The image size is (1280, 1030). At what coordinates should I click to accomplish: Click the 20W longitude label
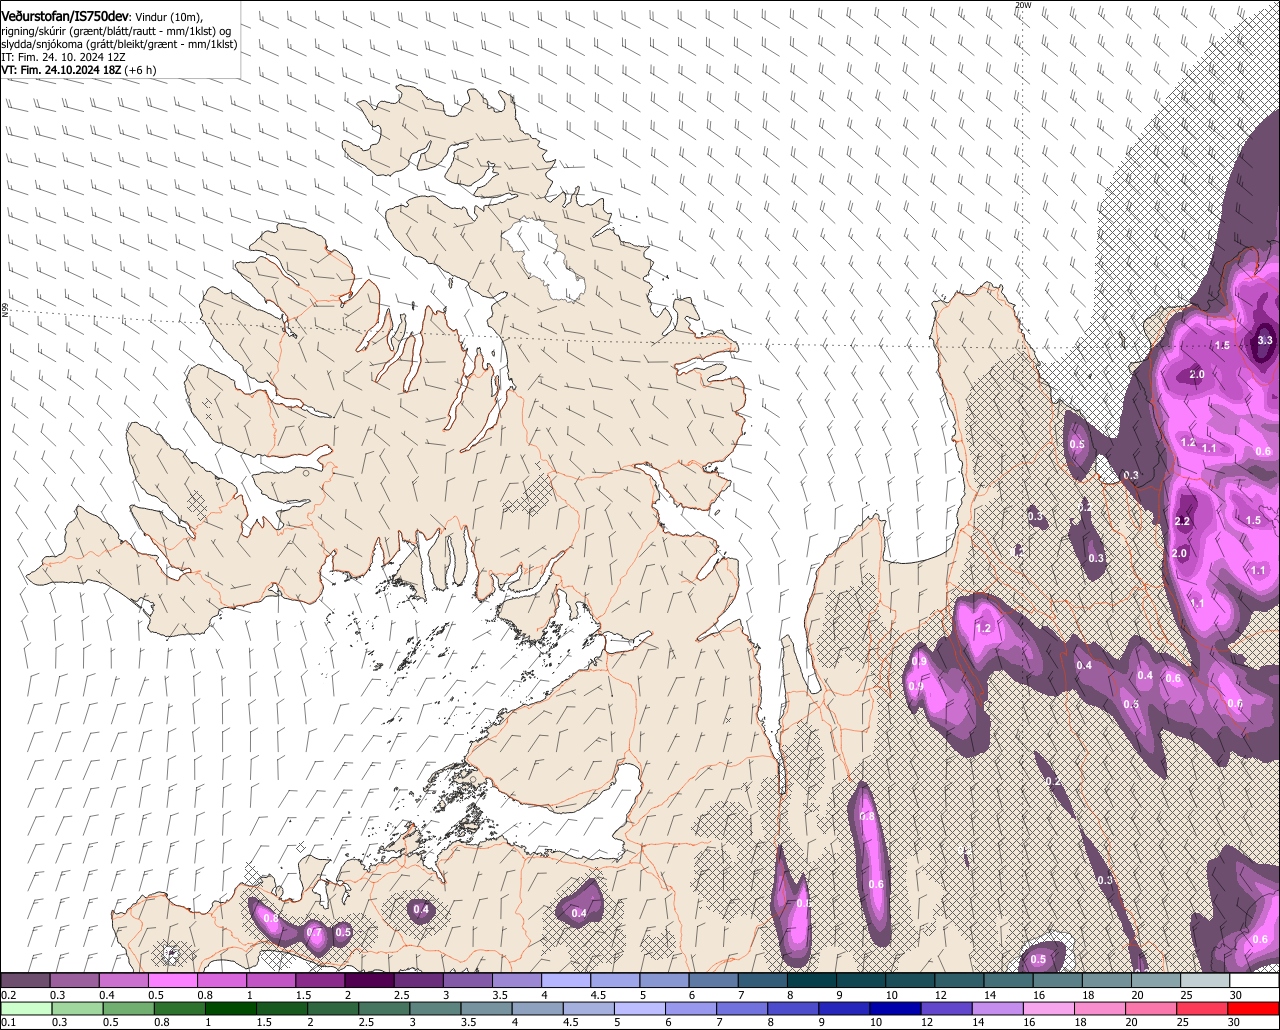click(1021, 5)
